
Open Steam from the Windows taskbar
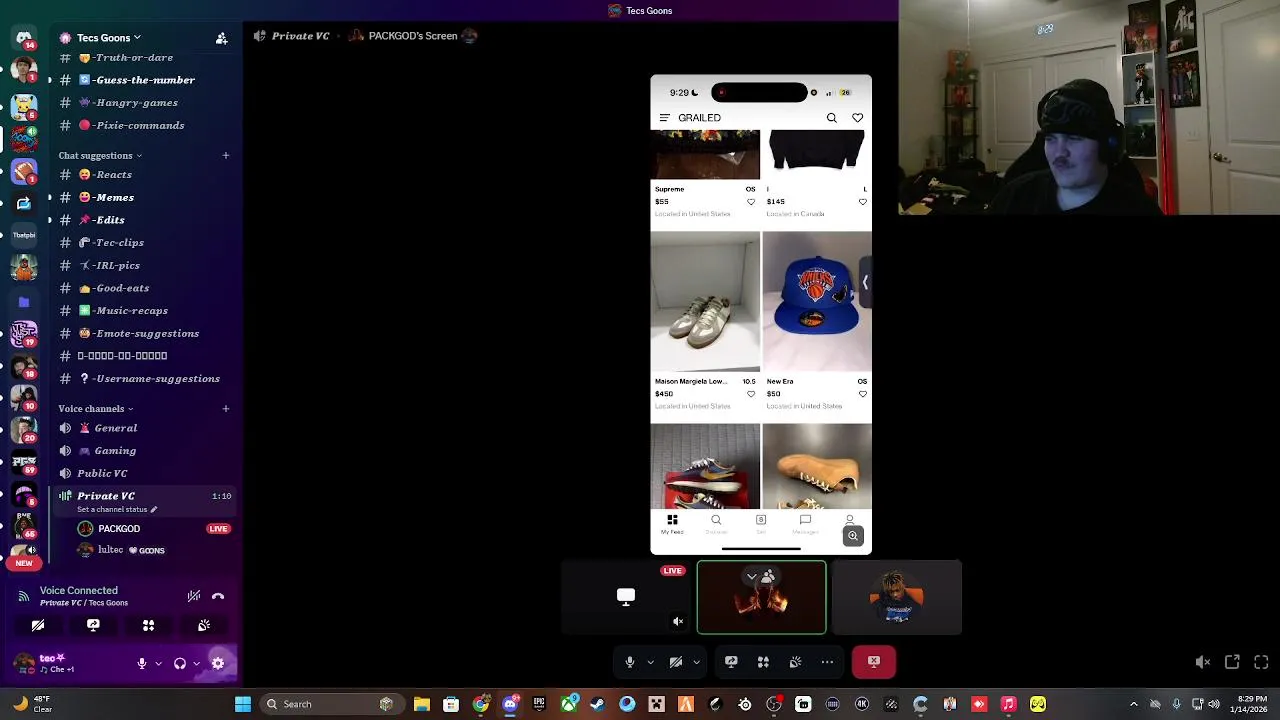tap(598, 704)
